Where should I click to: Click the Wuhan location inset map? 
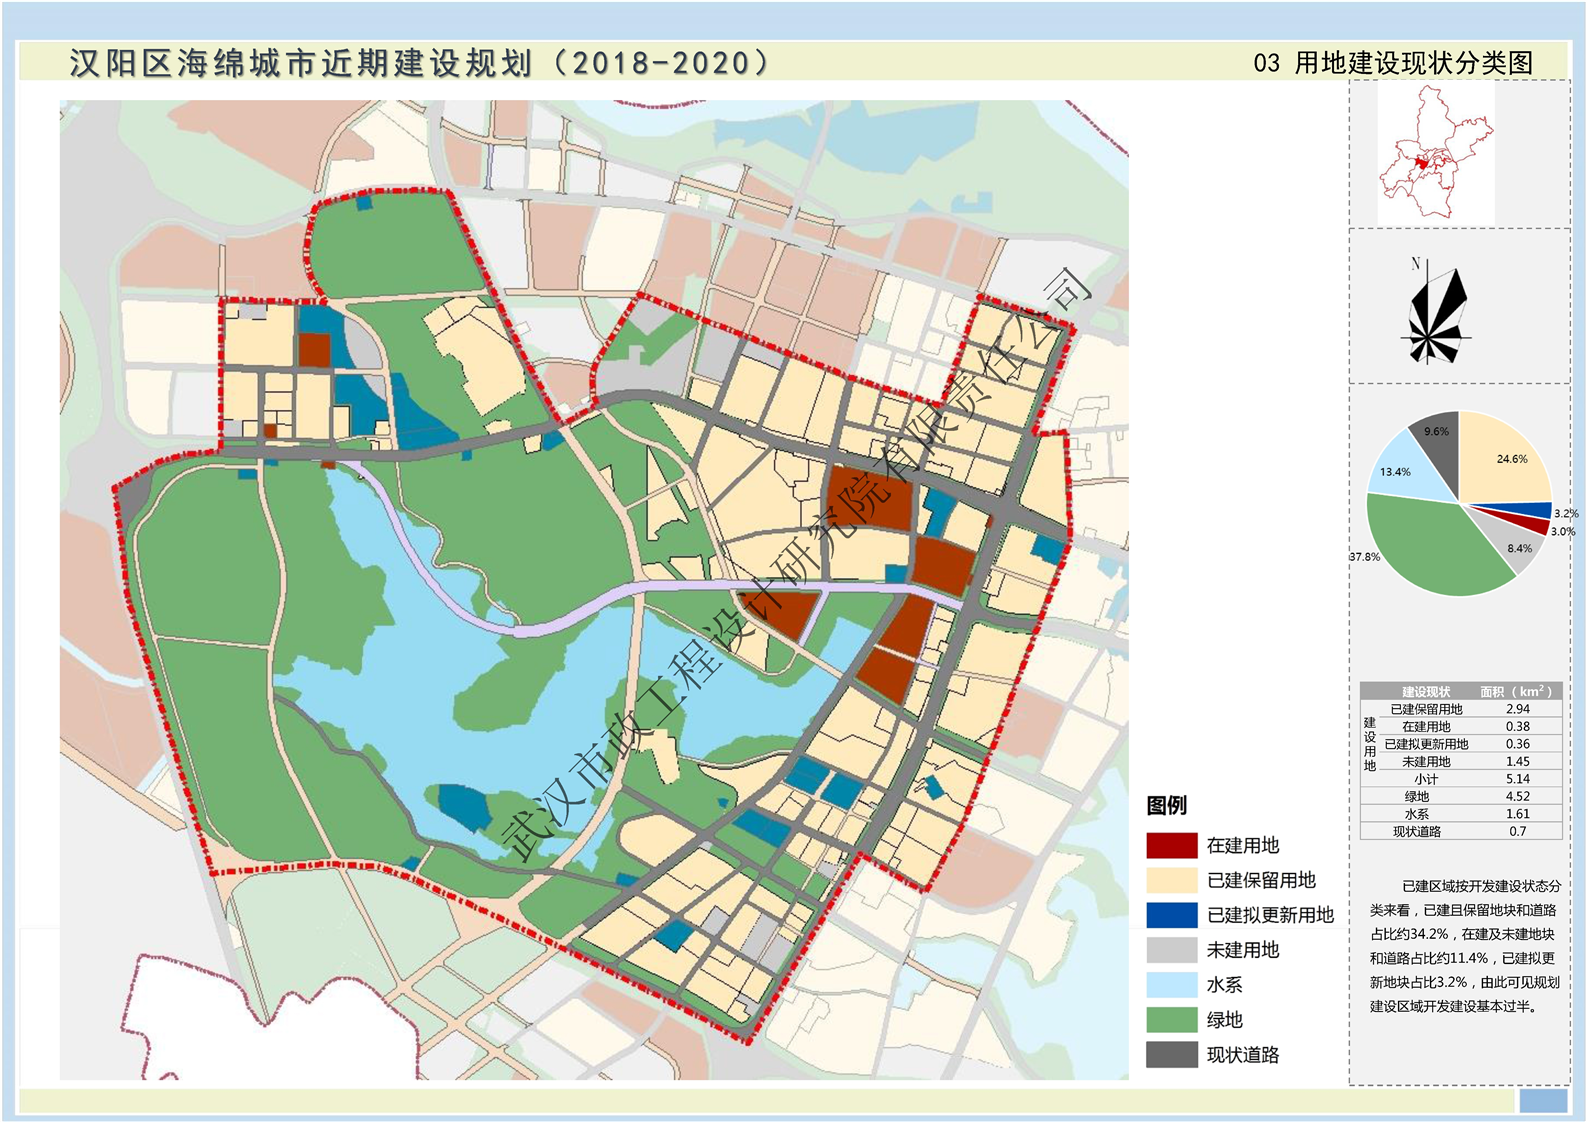pyautogui.click(x=1434, y=154)
